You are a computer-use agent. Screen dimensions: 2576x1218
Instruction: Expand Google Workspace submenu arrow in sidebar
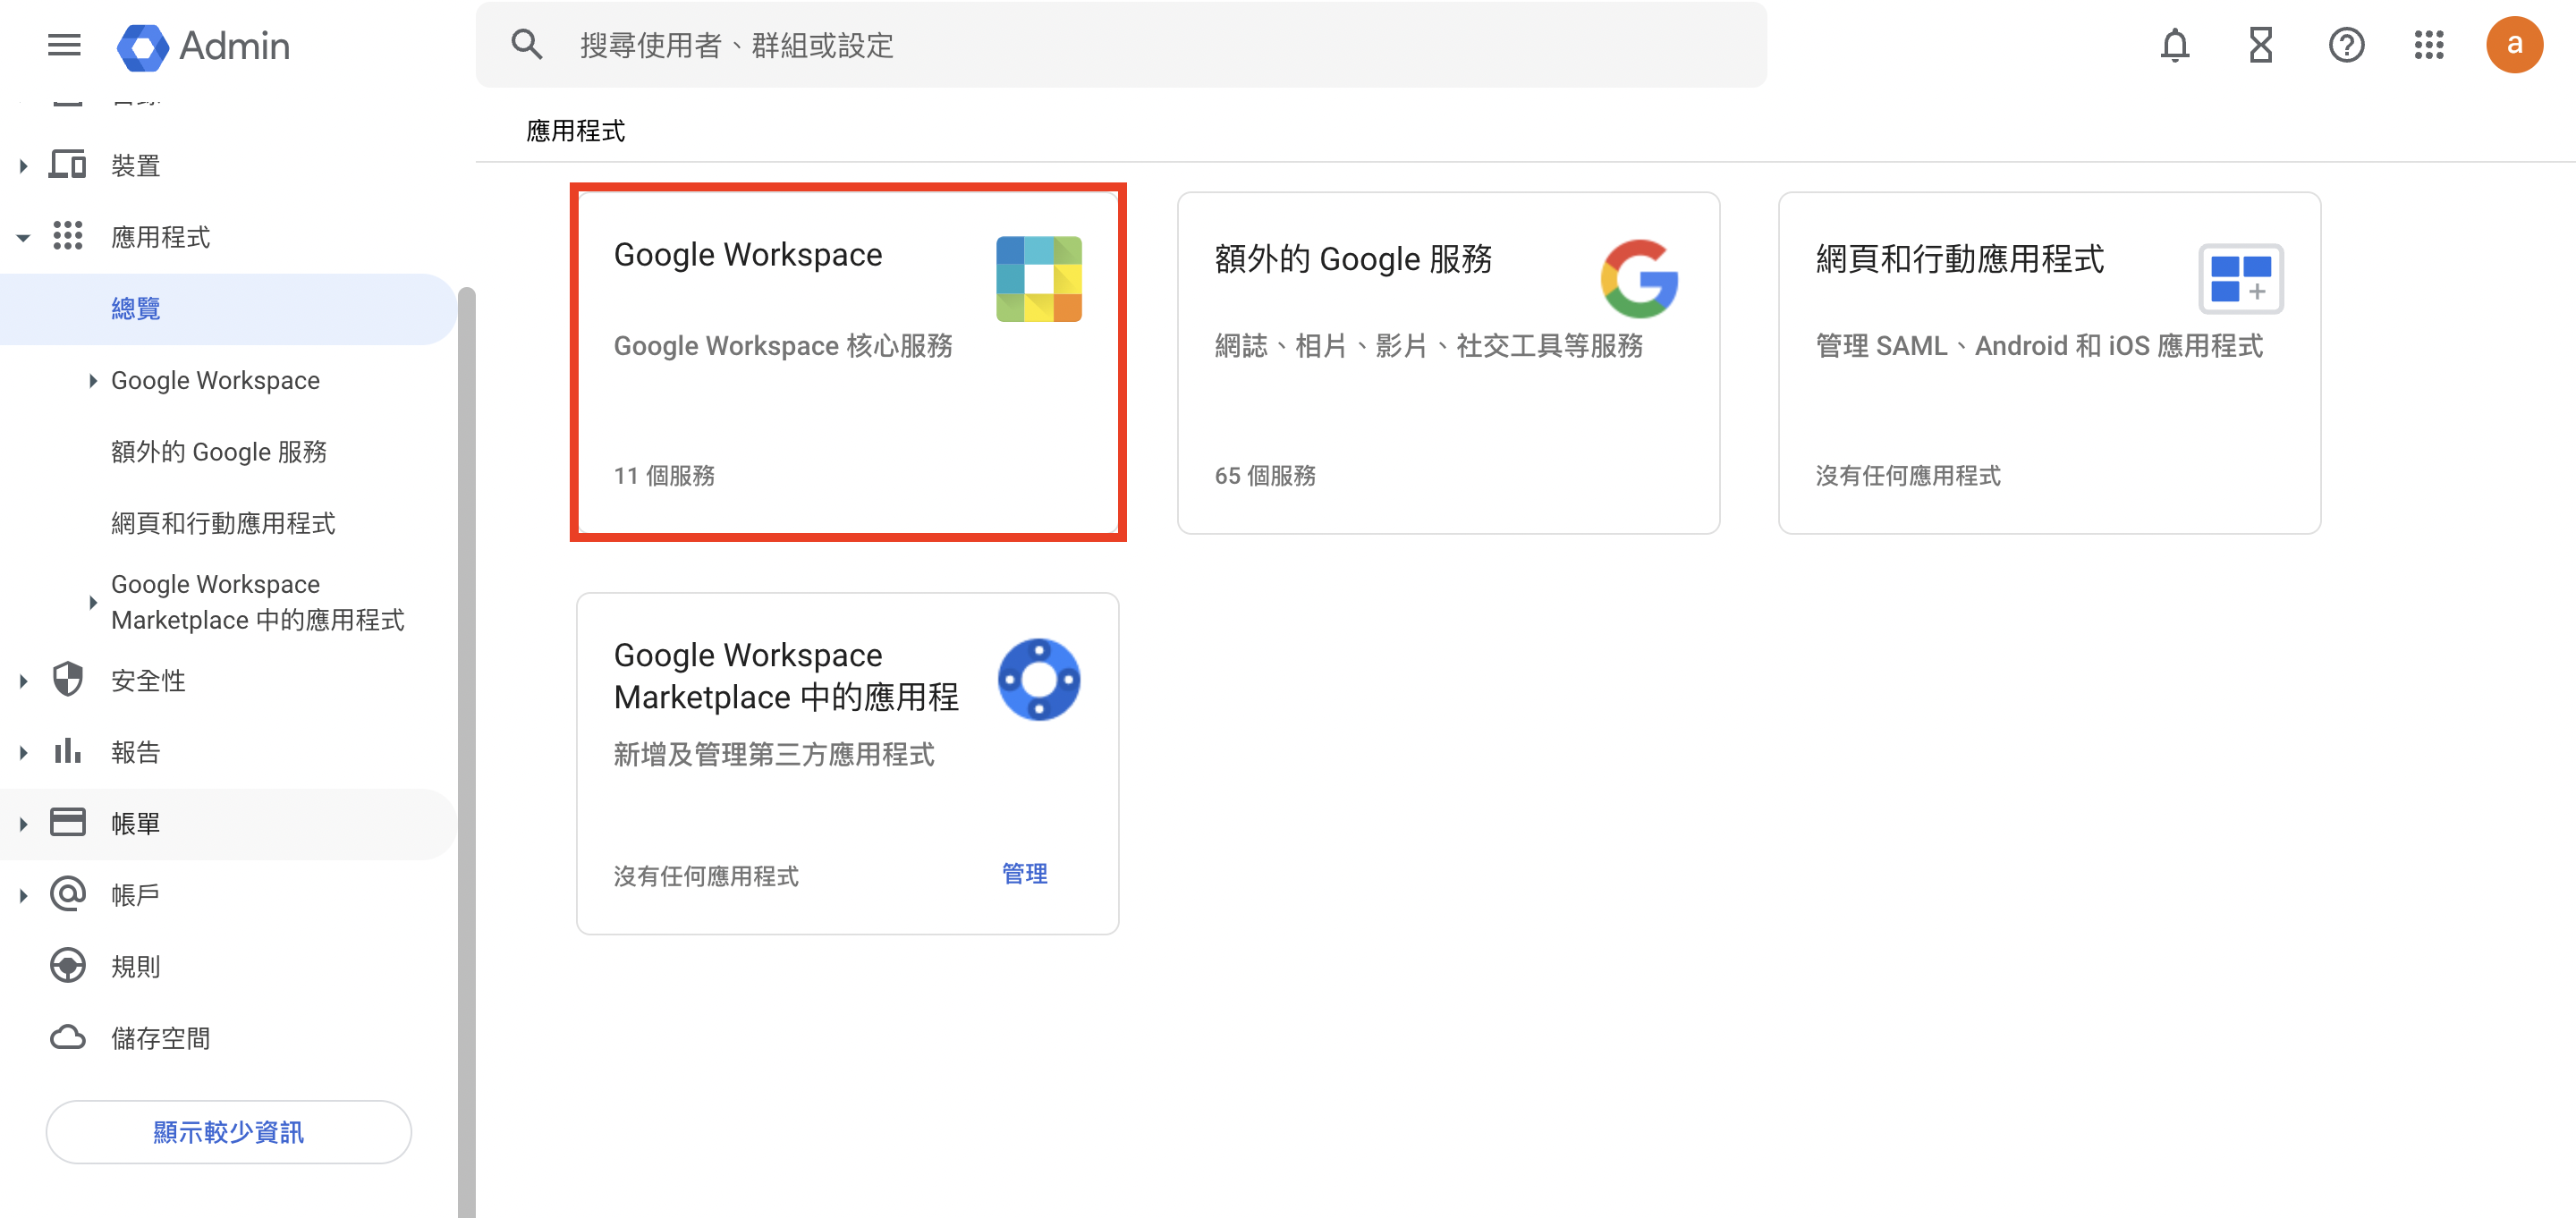(93, 381)
